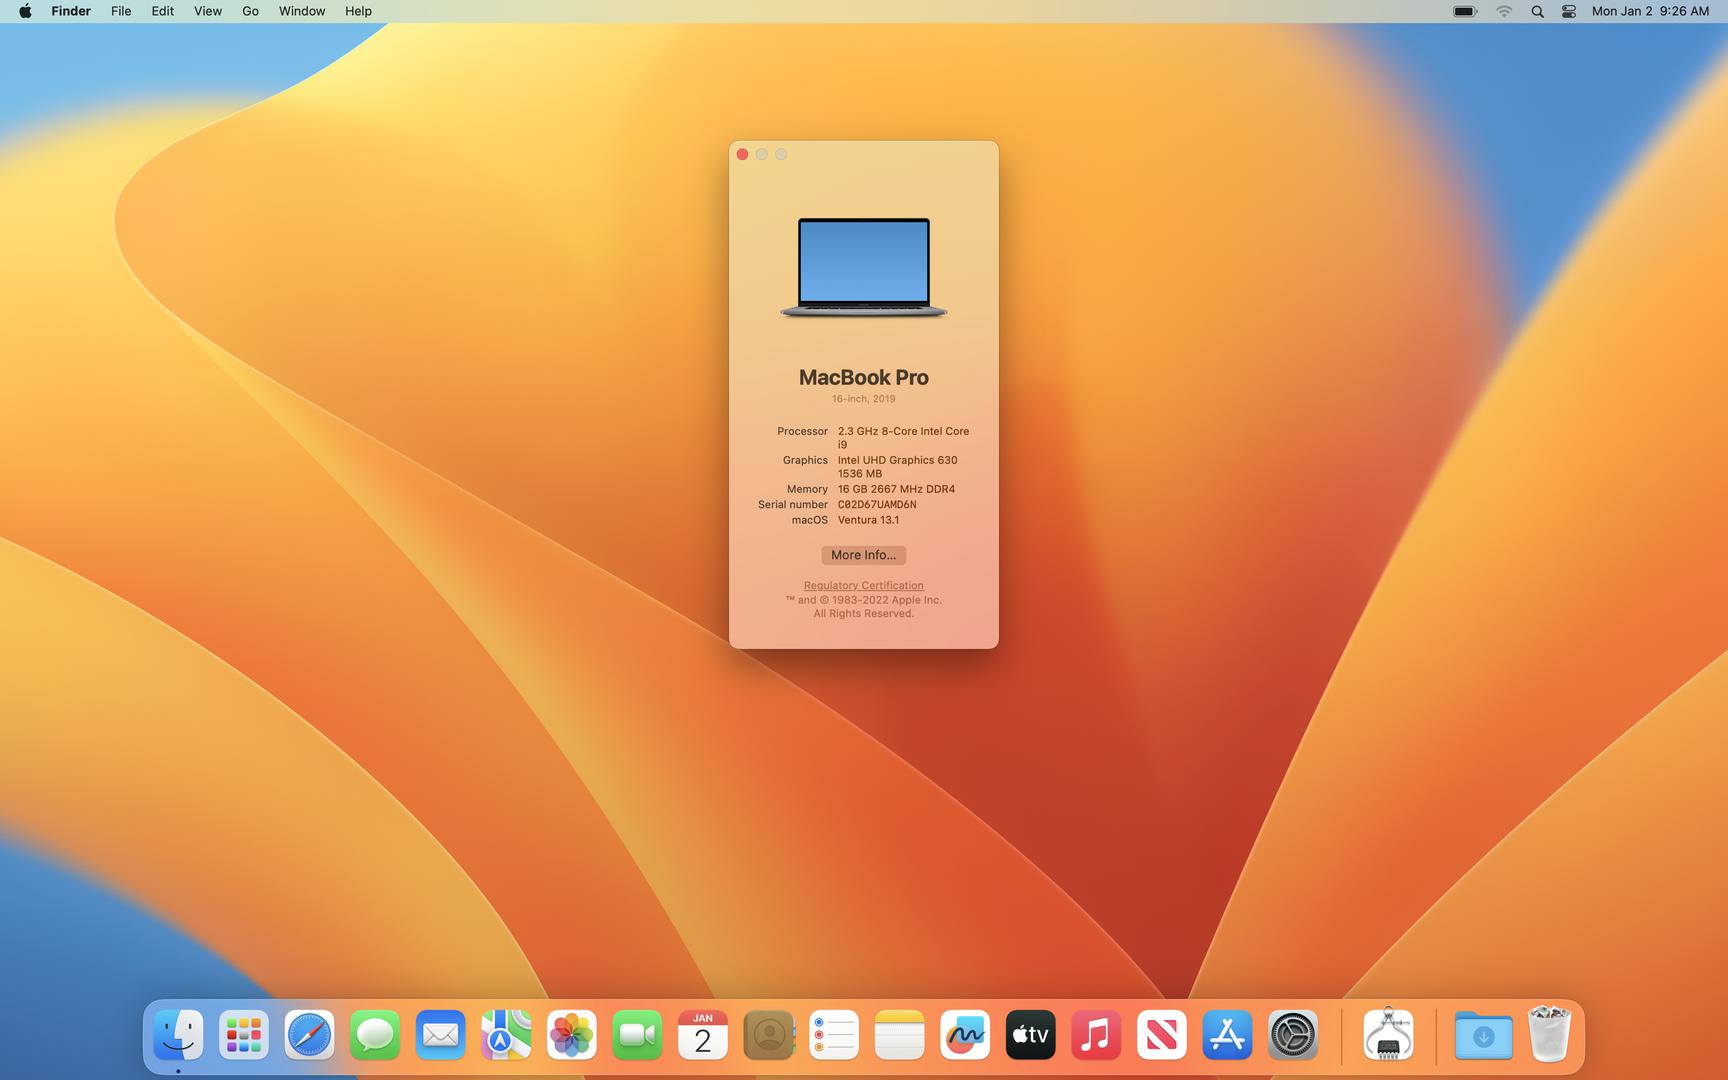Open Trash in the Dock
This screenshot has height=1080, width=1728.
coord(1549,1033)
